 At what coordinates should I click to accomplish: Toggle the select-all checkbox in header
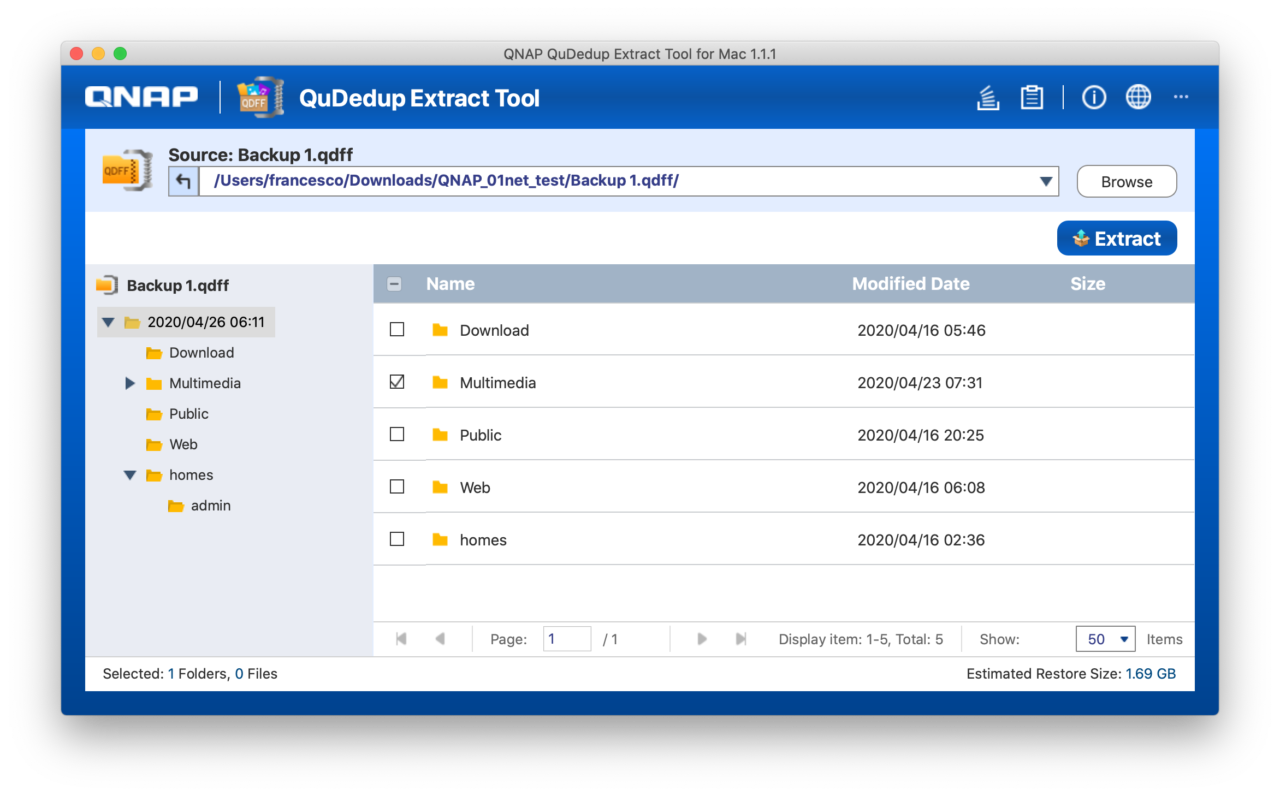[x=394, y=283]
